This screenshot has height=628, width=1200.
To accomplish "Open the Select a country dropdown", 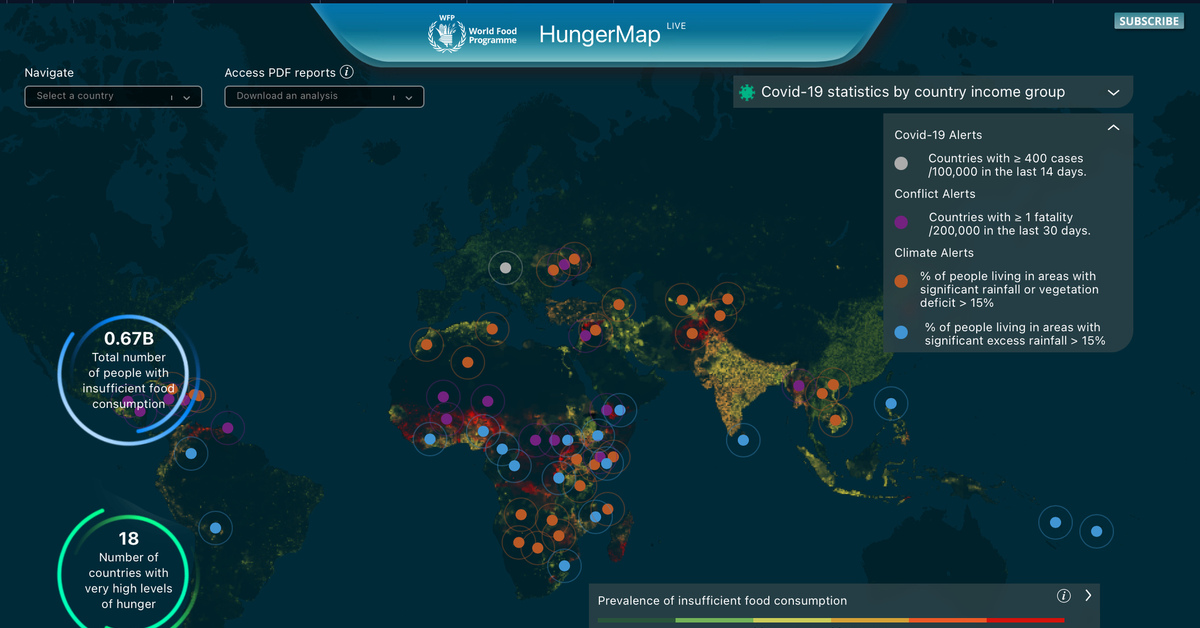I will (x=112, y=96).
